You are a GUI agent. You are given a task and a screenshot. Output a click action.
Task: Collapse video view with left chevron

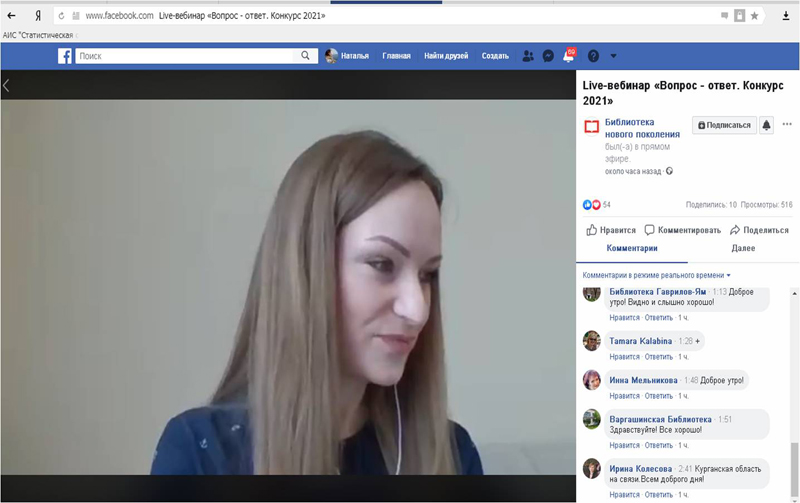point(6,86)
